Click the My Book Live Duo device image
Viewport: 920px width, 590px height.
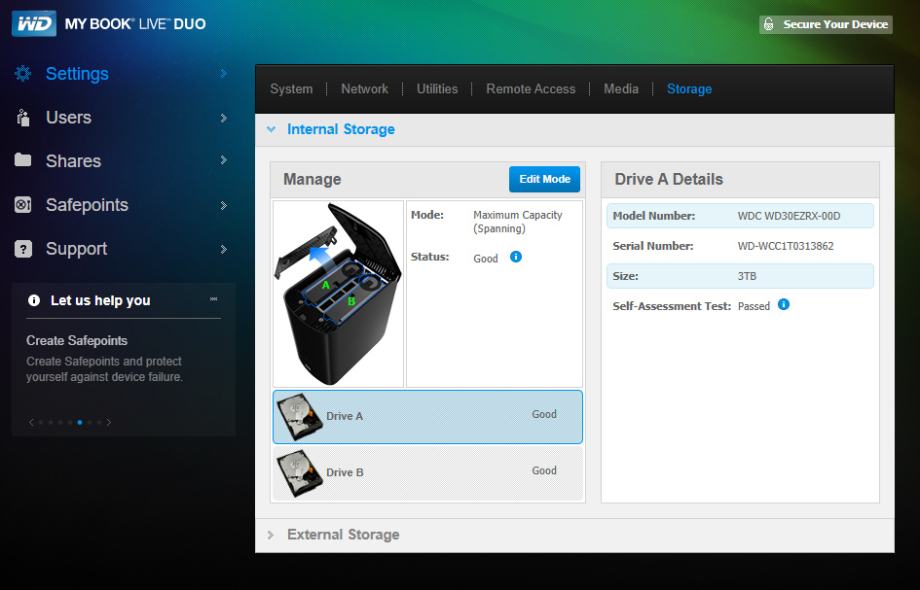[338, 294]
